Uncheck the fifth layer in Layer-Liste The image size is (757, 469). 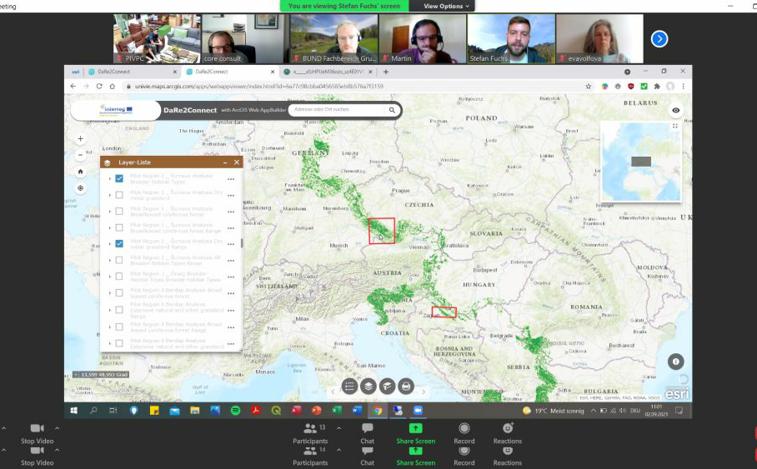[x=120, y=244]
